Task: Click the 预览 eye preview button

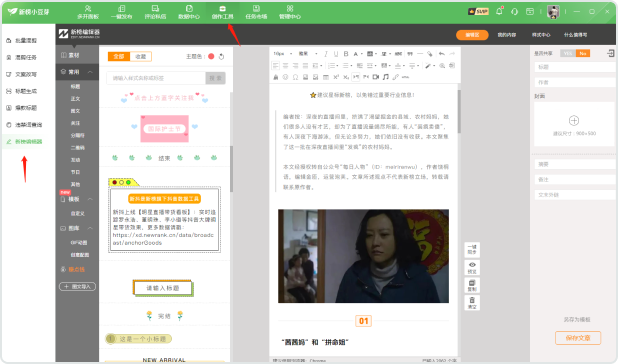Action: pyautogui.click(x=472, y=267)
